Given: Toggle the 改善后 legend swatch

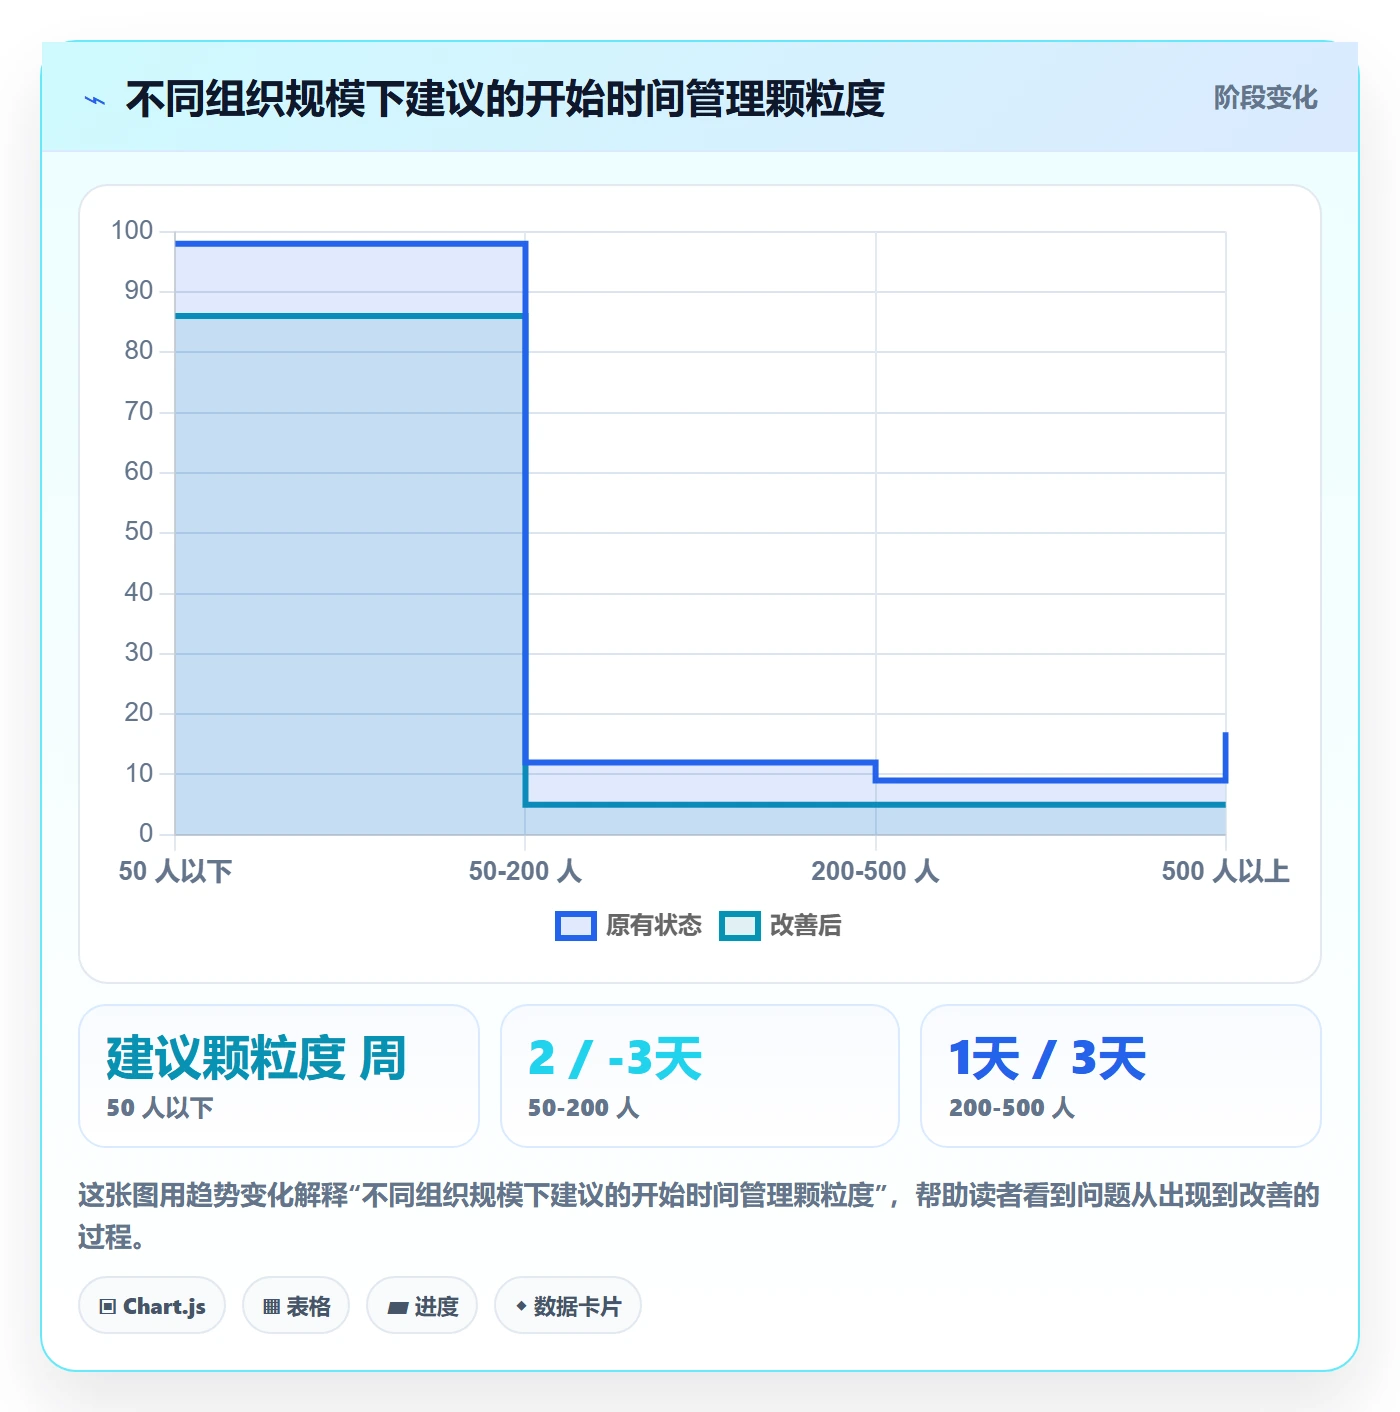Looking at the screenshot, I should click(740, 926).
